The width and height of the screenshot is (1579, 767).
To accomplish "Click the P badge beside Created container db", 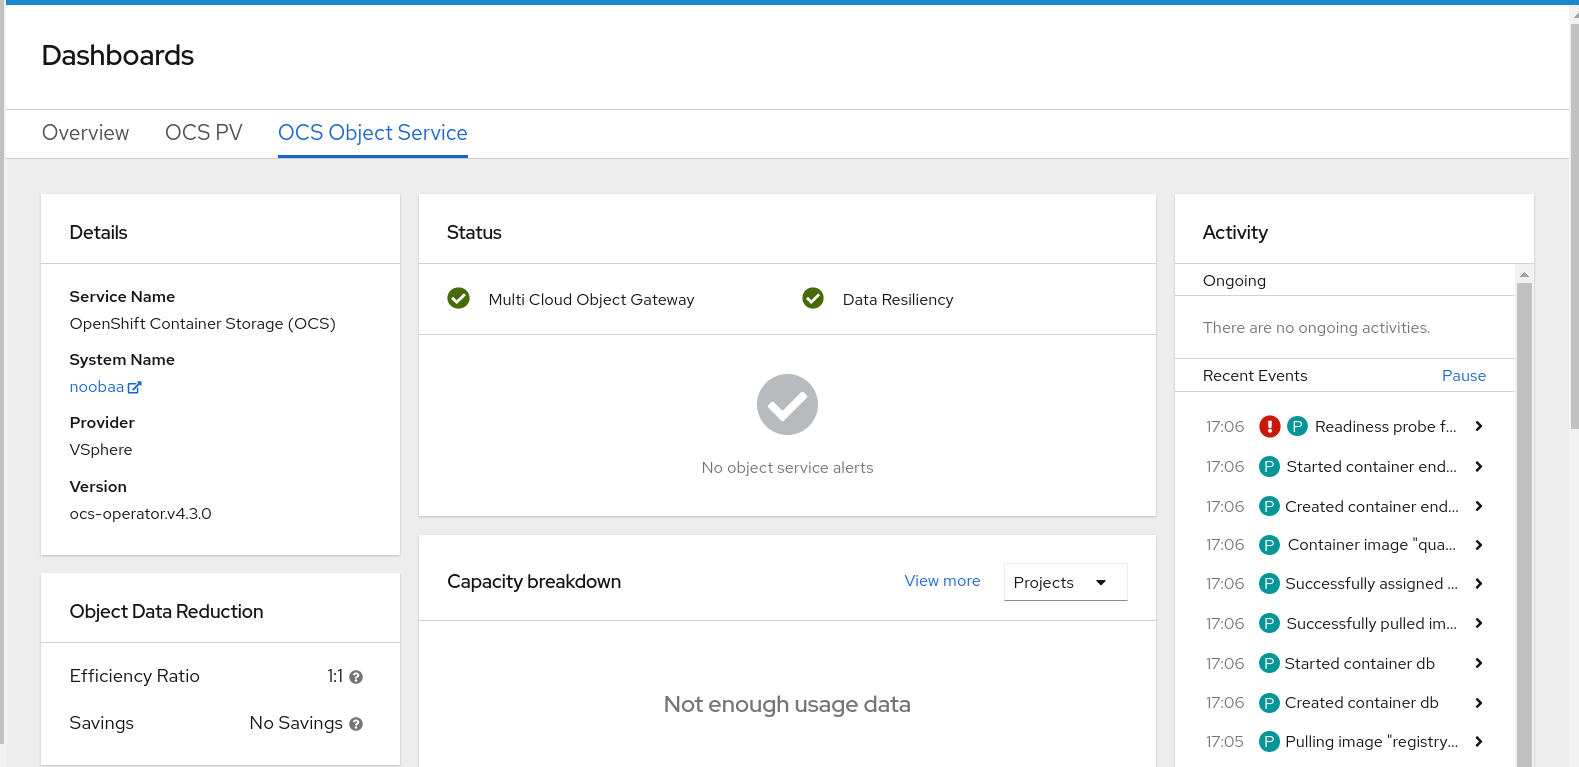I will click(1269, 703).
